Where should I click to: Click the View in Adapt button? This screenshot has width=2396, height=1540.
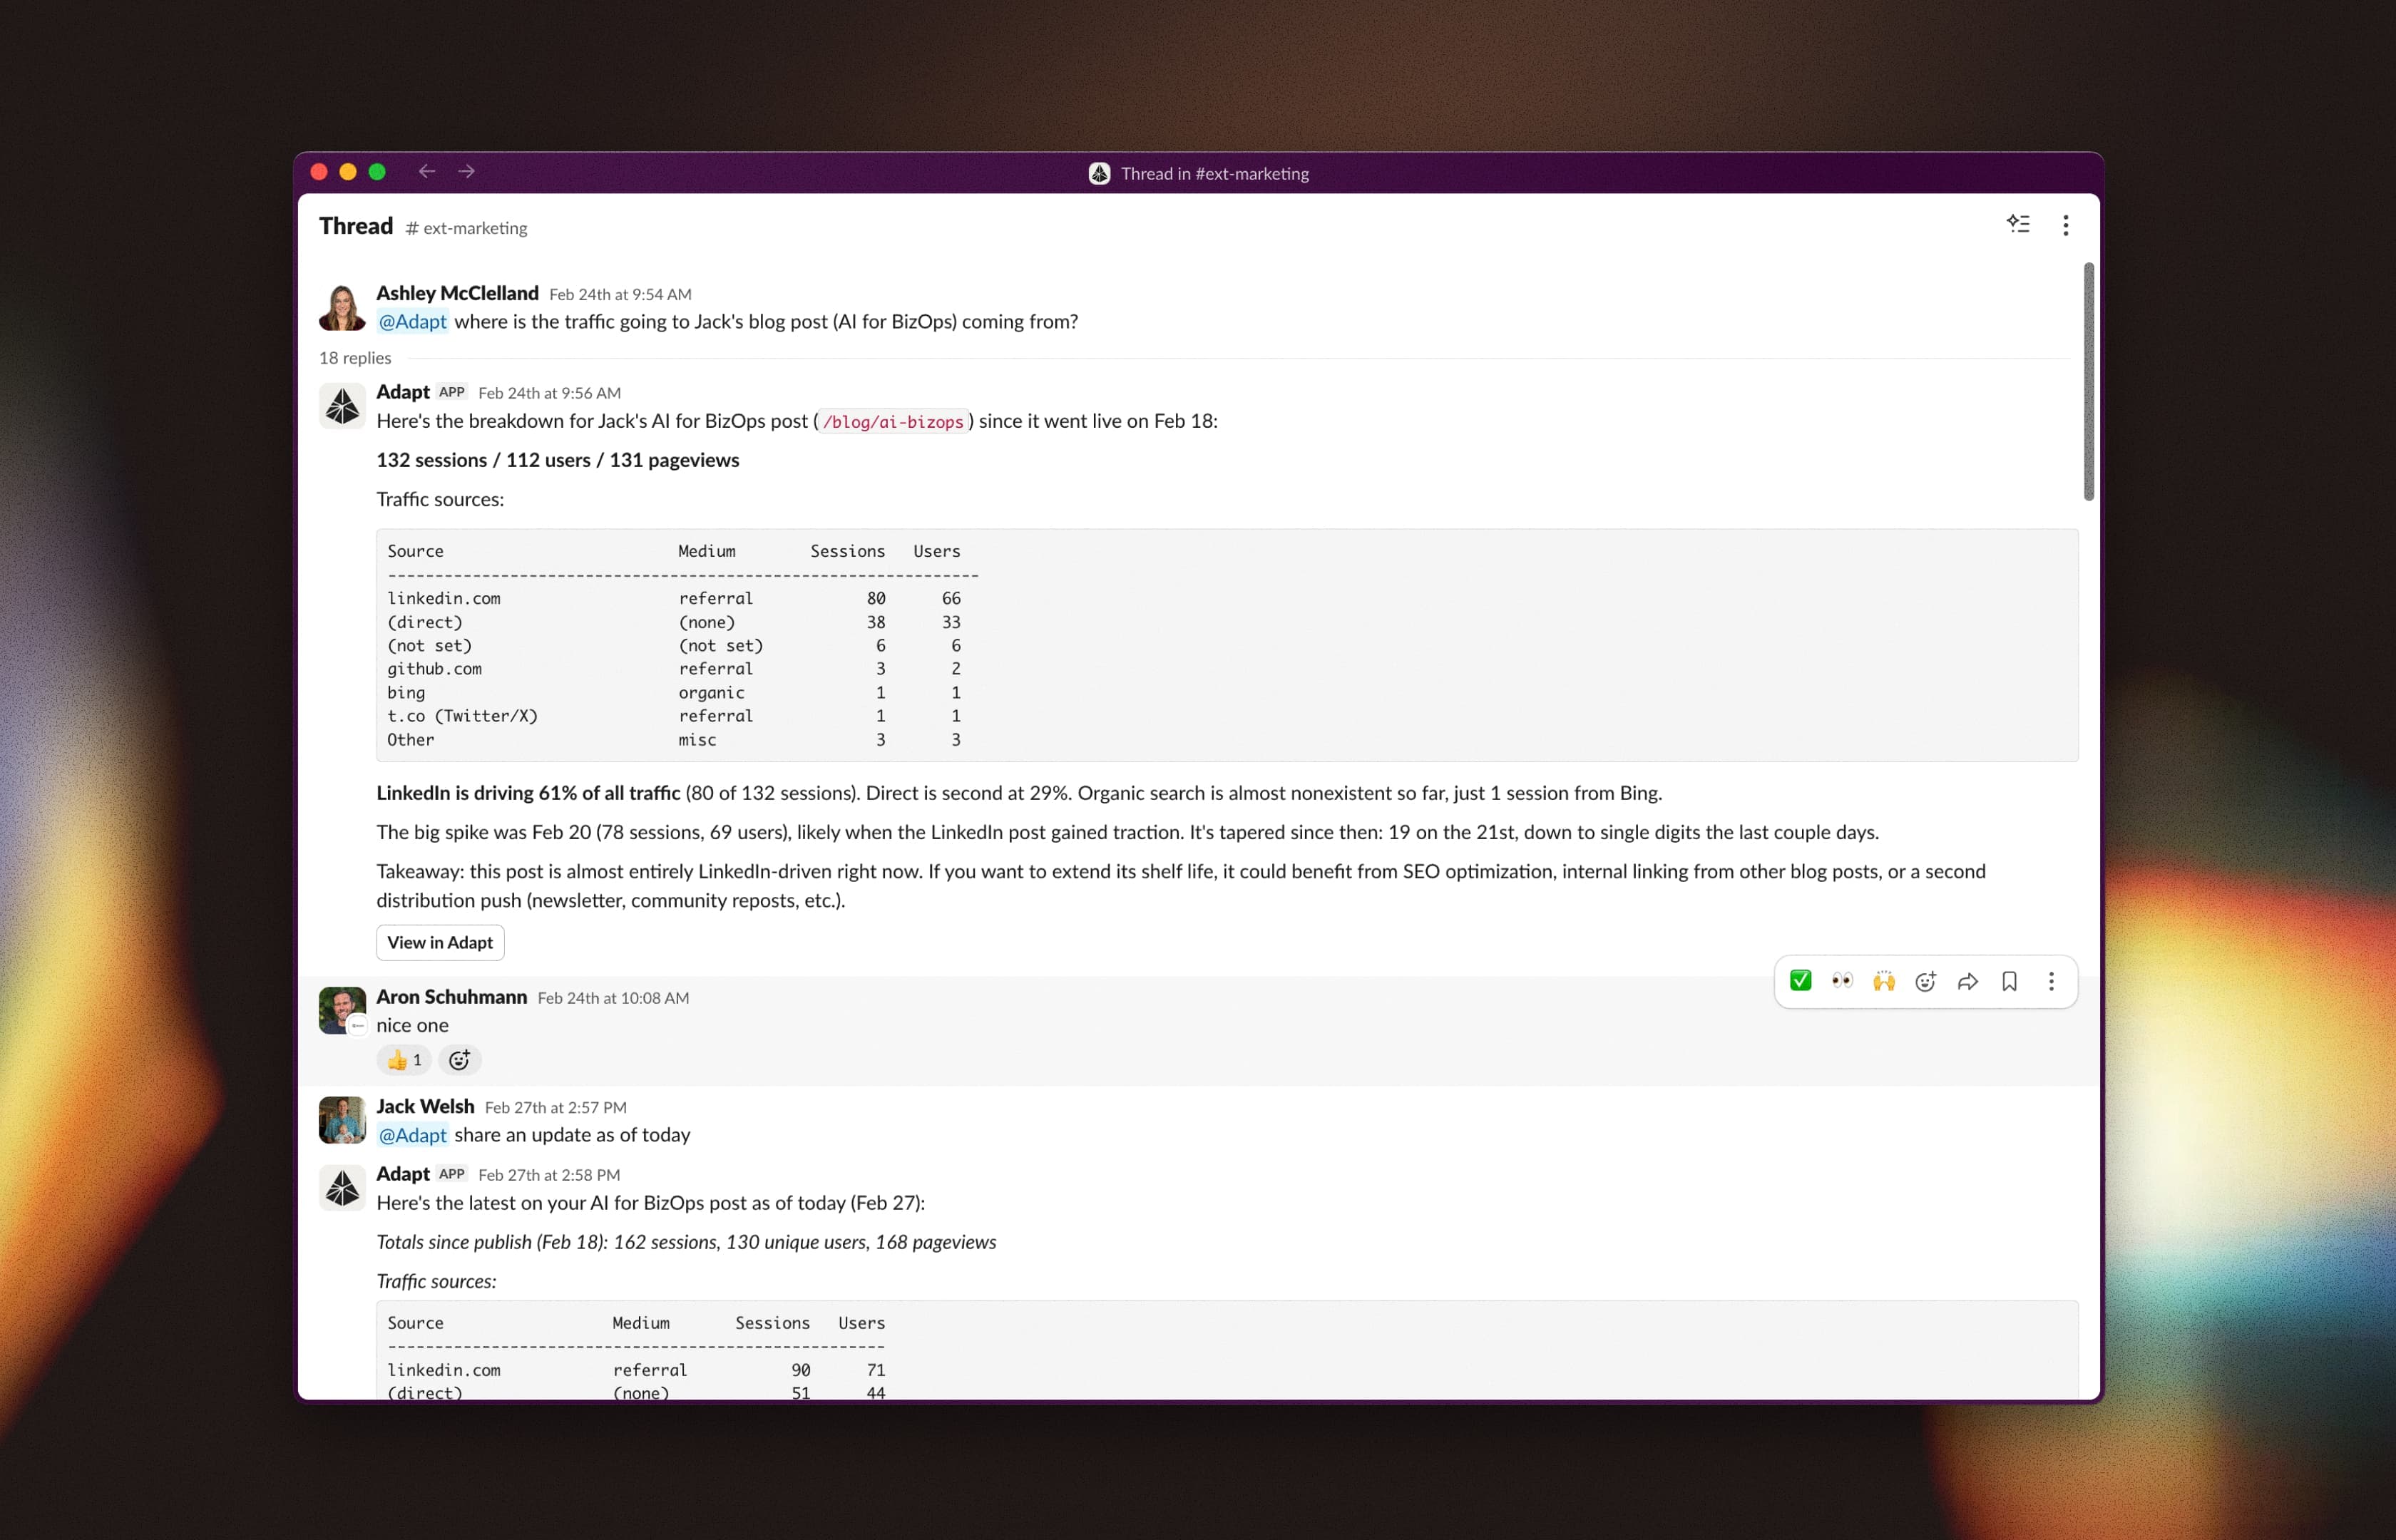tap(439, 942)
